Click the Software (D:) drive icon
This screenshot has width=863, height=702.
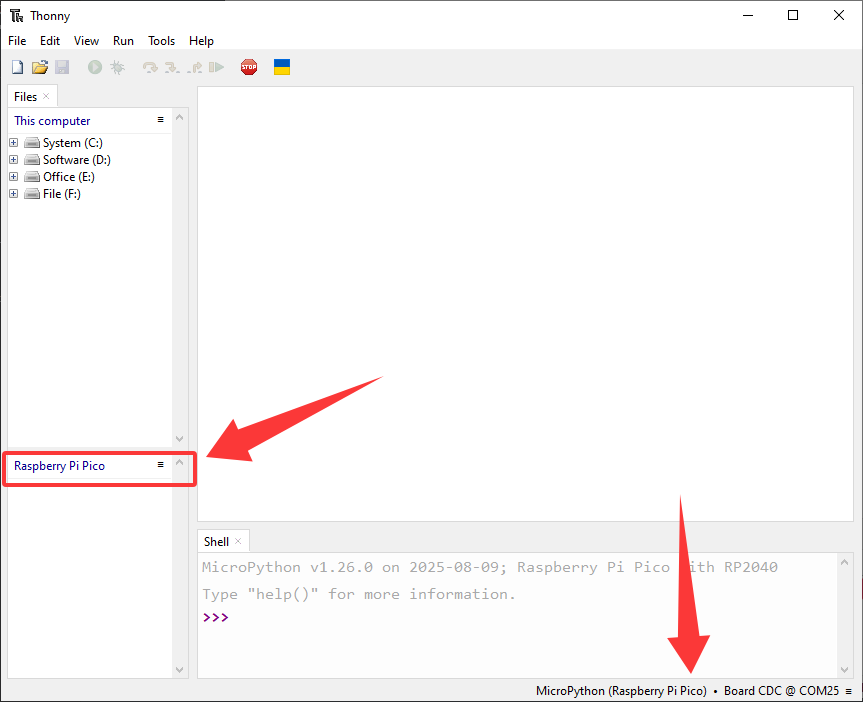coord(32,160)
